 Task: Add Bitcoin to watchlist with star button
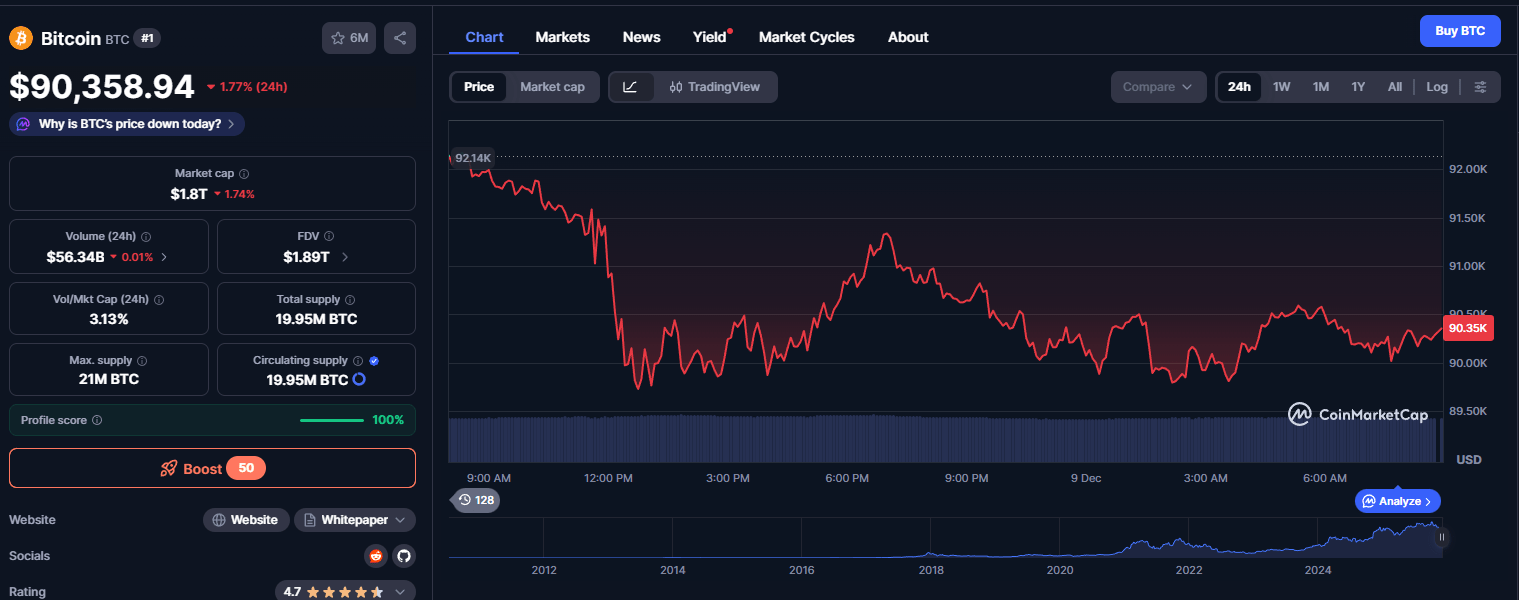tap(349, 38)
